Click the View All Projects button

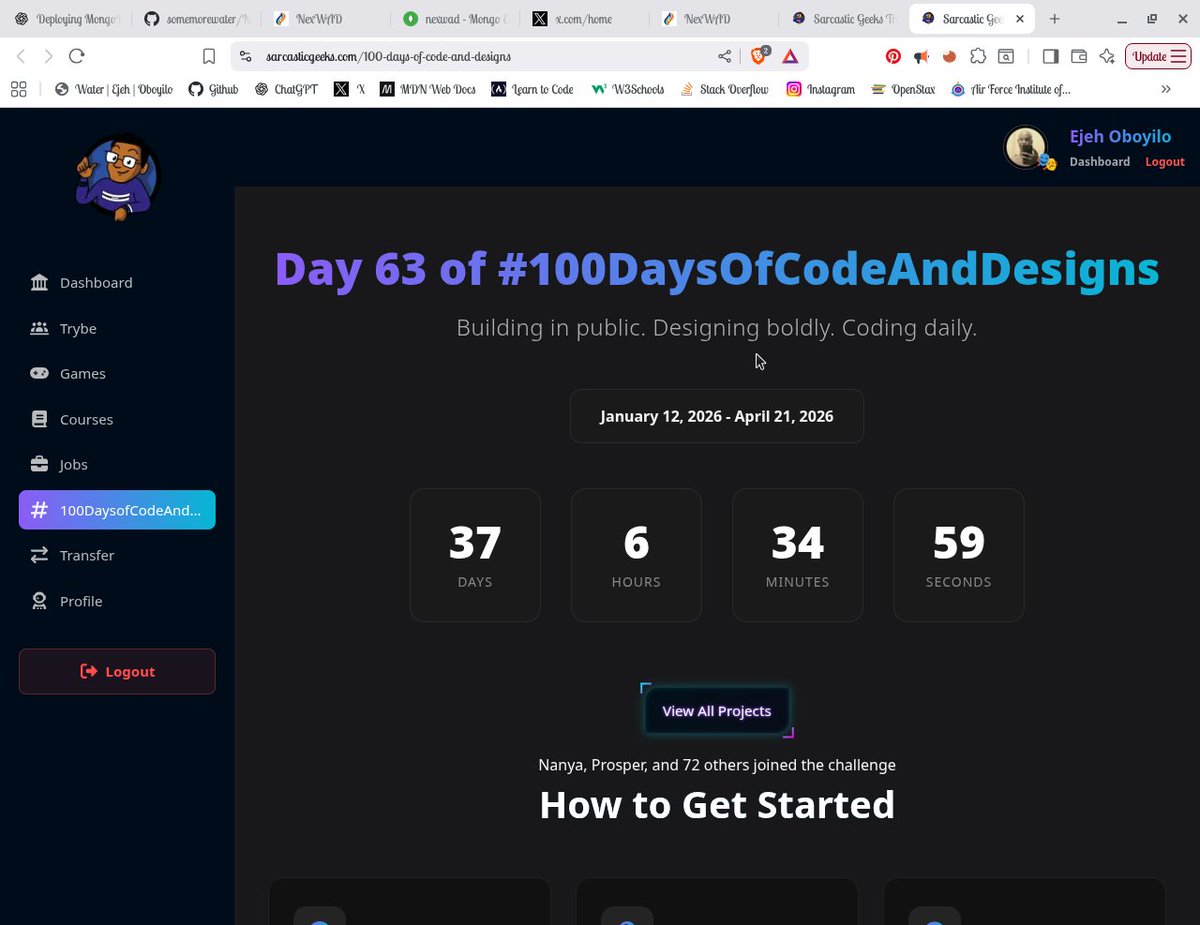(x=717, y=711)
